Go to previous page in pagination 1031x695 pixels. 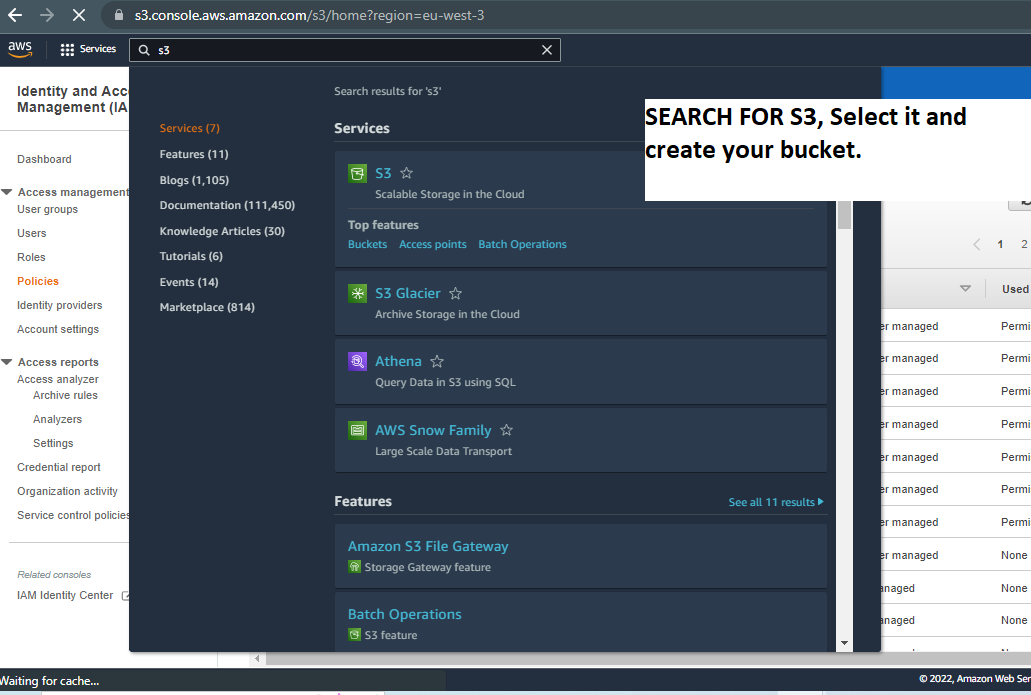976,245
